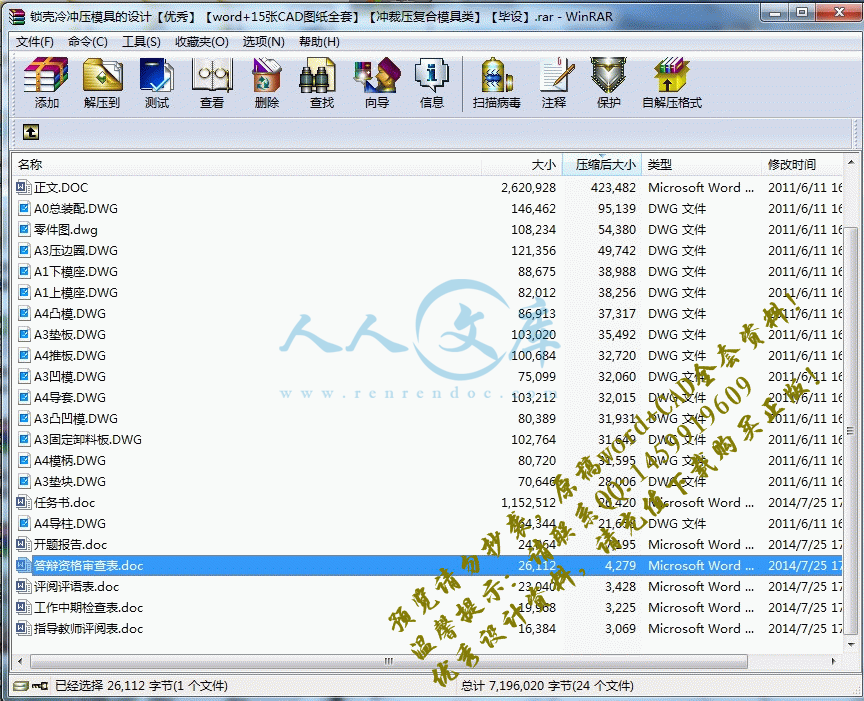The height and width of the screenshot is (701, 864).
Task: Open the File (文件) menu
Action: pyautogui.click(x=34, y=42)
